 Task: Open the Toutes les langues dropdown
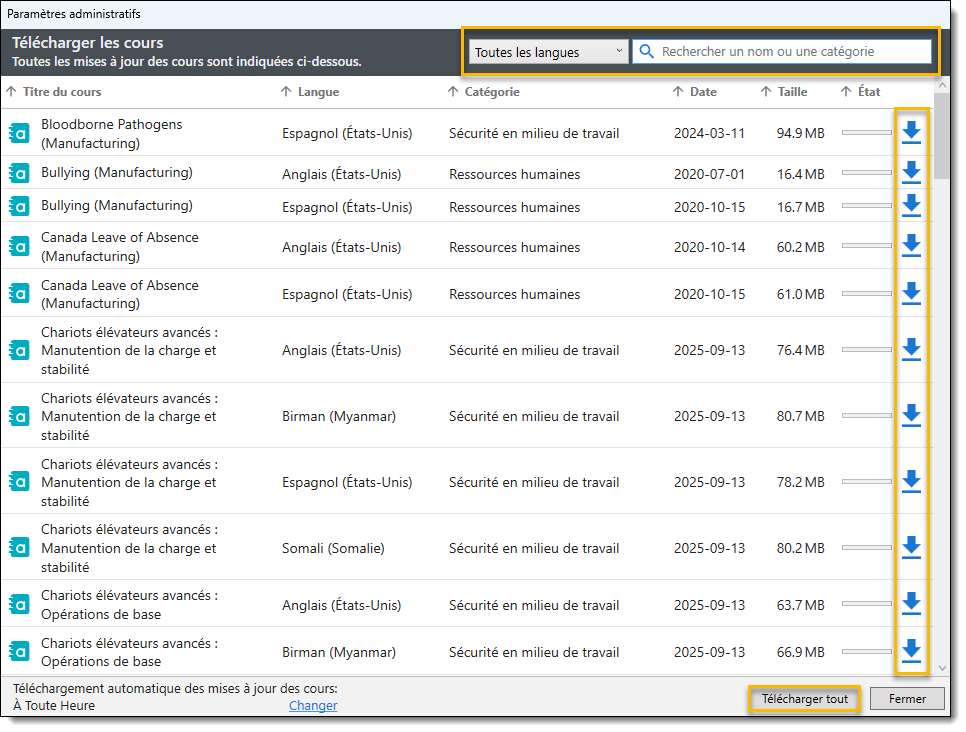pyautogui.click(x=547, y=52)
